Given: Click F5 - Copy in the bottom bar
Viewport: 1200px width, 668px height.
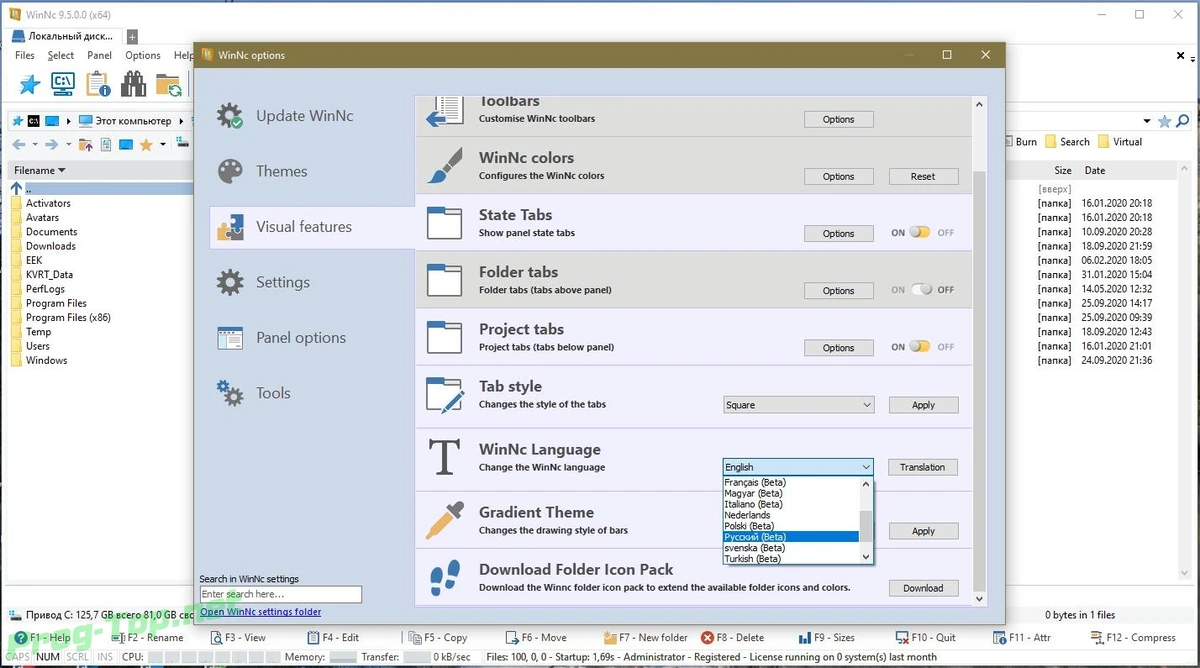Looking at the screenshot, I should [438, 637].
